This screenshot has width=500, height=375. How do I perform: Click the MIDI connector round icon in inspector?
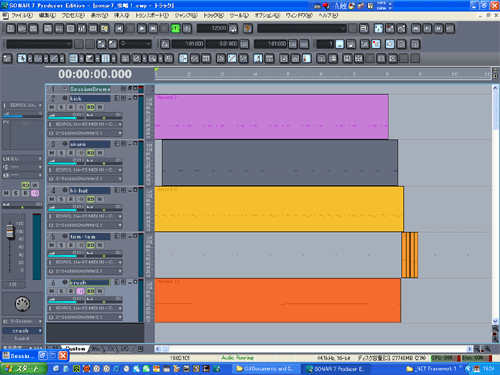[22, 304]
